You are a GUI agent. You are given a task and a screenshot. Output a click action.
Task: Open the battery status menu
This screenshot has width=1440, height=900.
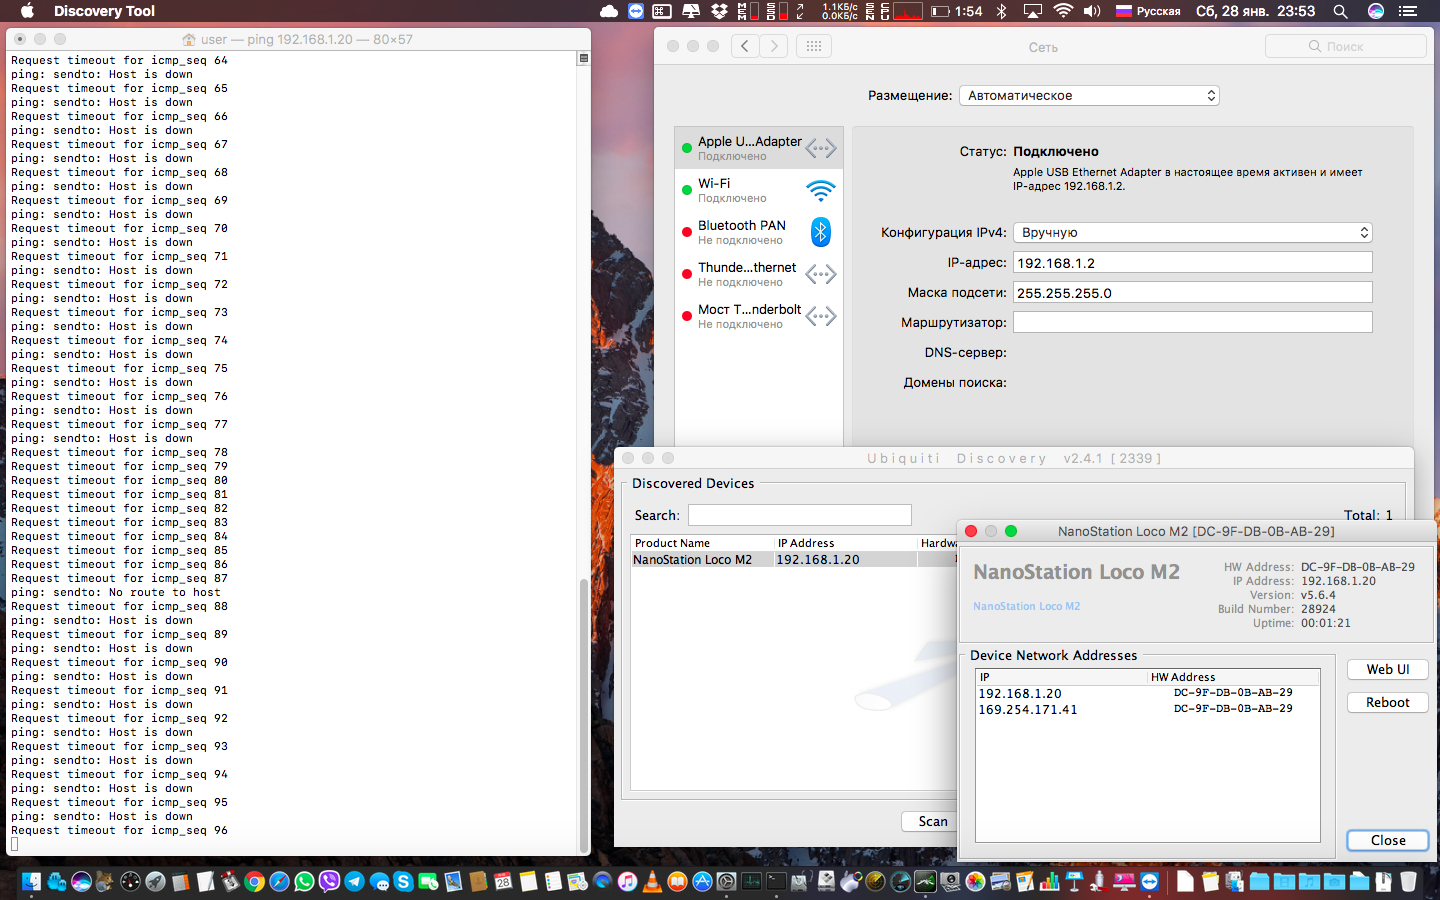coord(956,11)
